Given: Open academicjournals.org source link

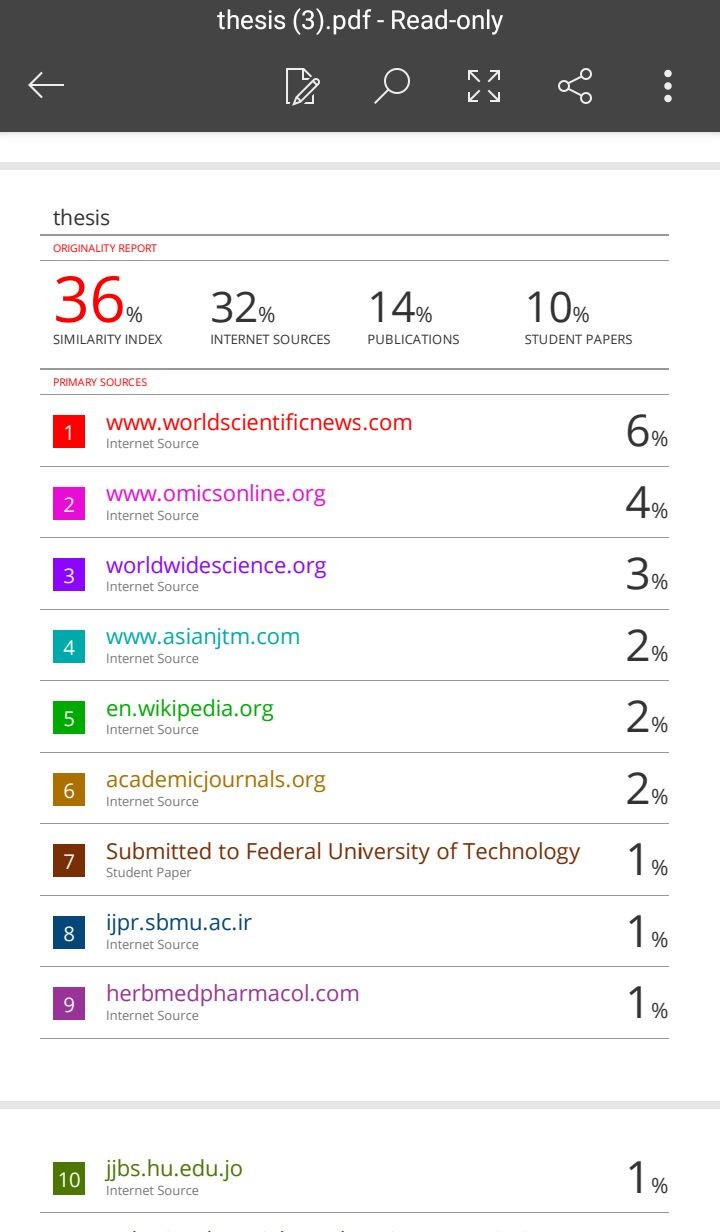Looking at the screenshot, I should (216, 780).
